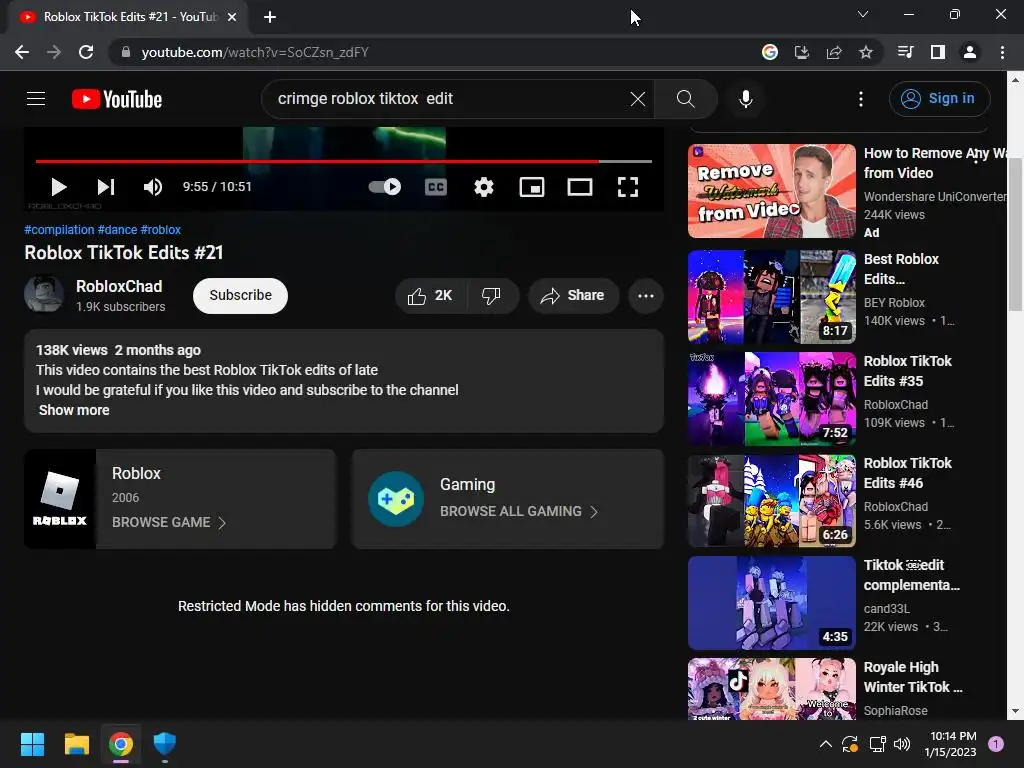Select Roblox TikTok Edits #21 tab
The width and height of the screenshot is (1024, 768).
tap(128, 17)
